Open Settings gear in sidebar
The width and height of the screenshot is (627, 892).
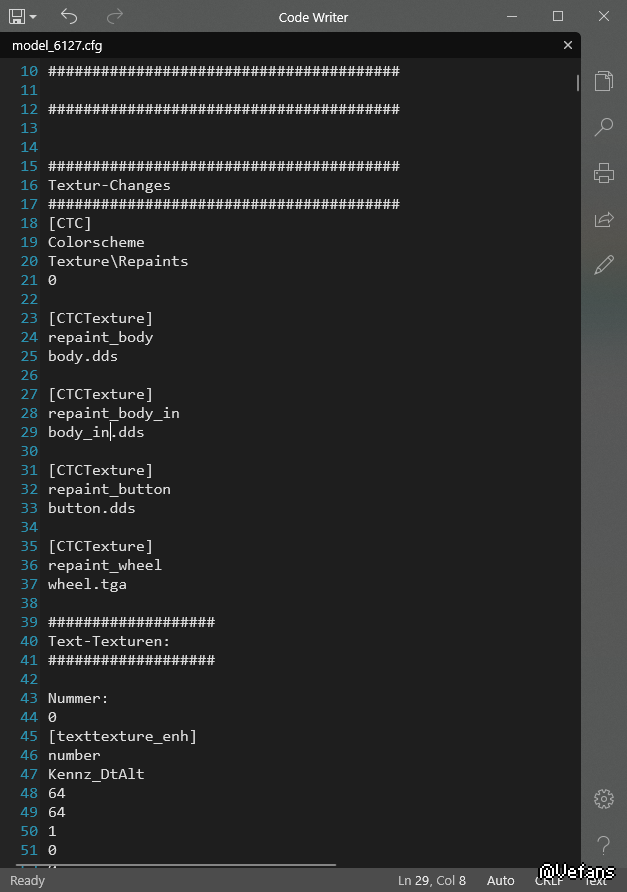(x=603, y=799)
